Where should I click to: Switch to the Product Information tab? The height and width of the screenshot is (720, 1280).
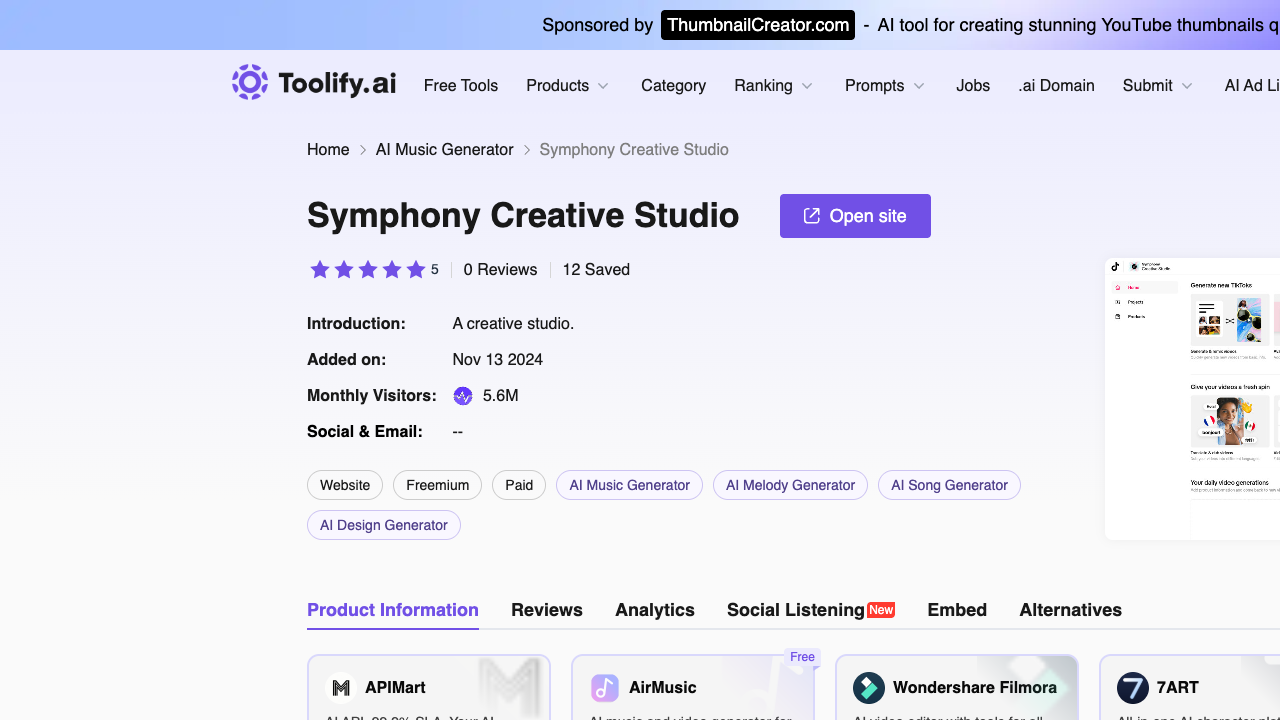393,610
